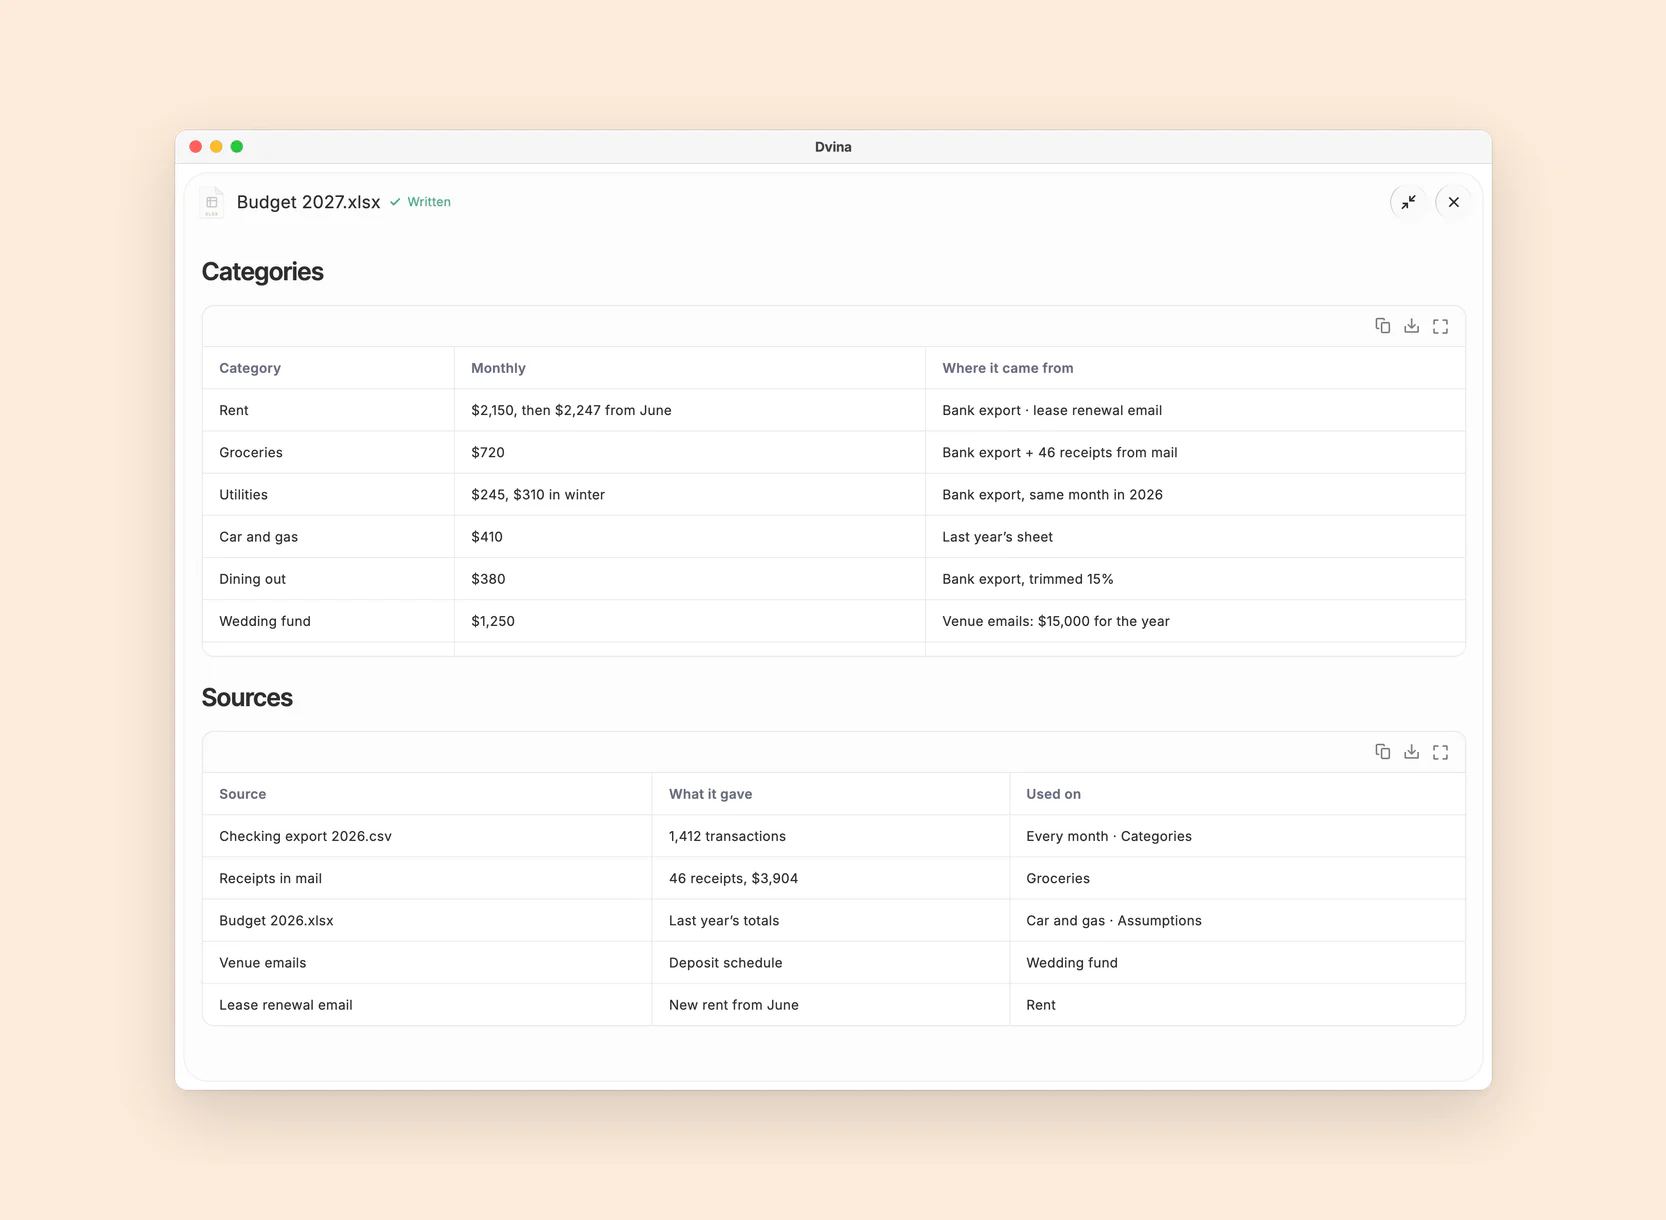Select the Used on column header
This screenshot has height=1220, width=1666.
click(1237, 794)
